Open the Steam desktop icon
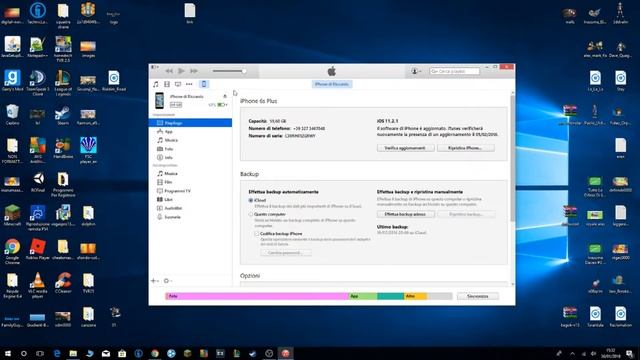 pyautogui.click(x=63, y=116)
